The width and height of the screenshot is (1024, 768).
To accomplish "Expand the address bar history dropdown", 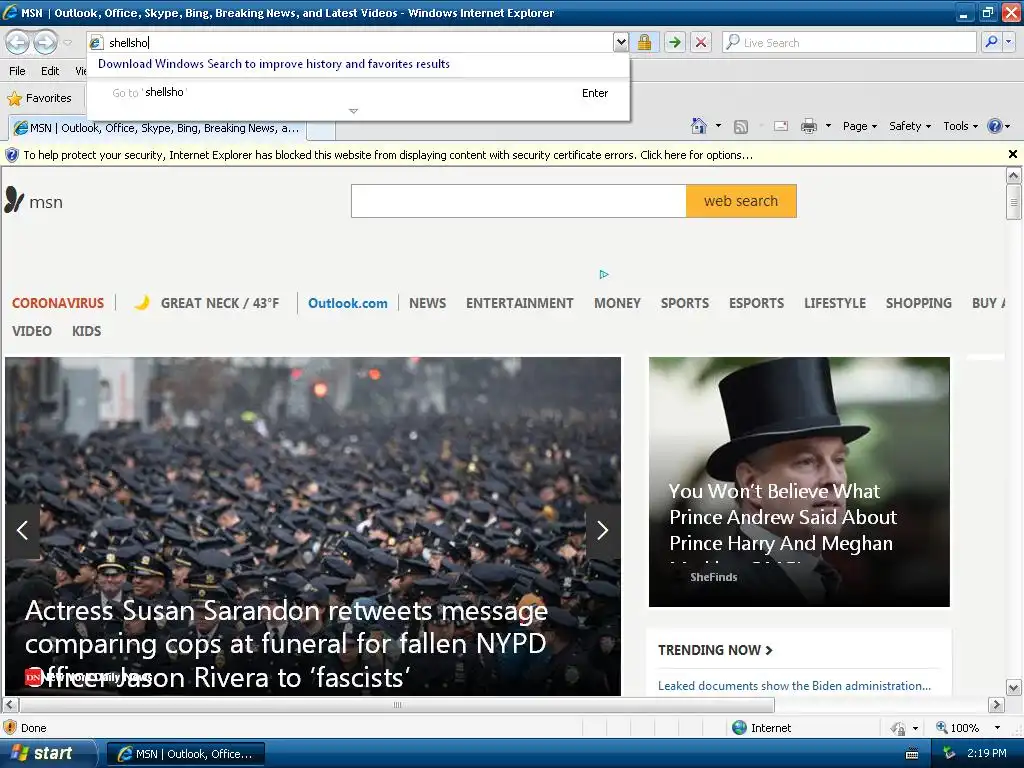I will pyautogui.click(x=621, y=42).
